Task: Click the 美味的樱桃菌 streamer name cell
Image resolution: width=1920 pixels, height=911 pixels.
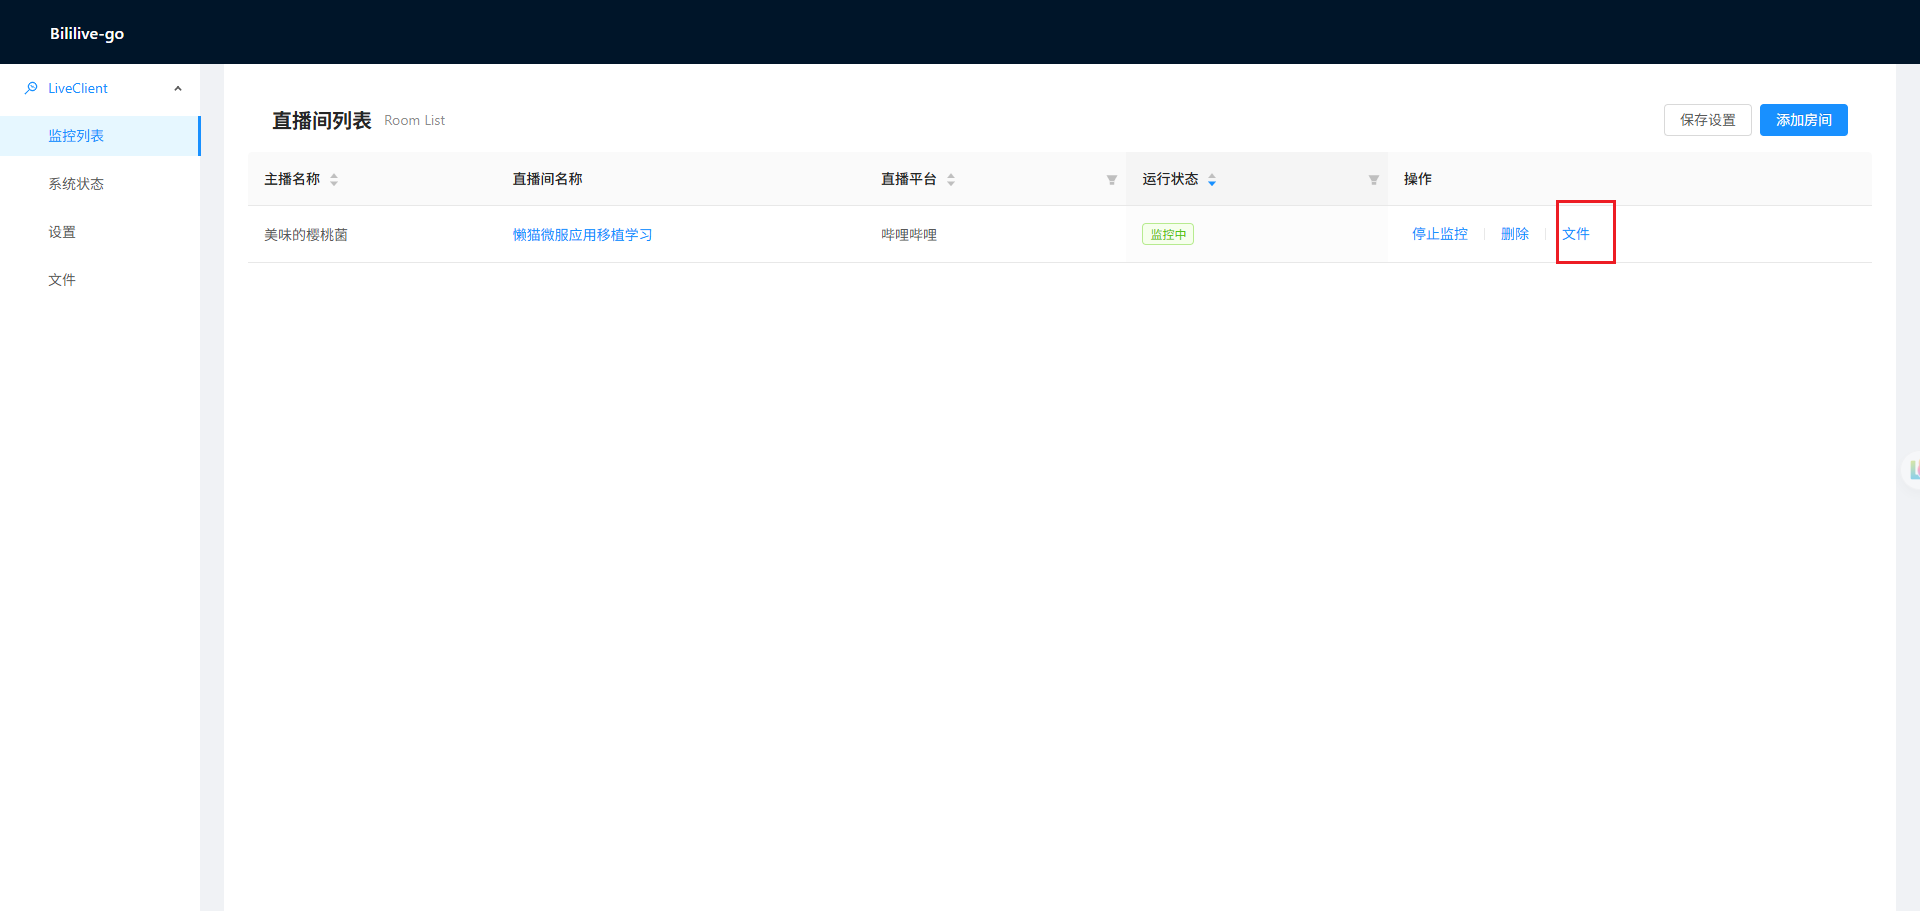Action: coord(306,235)
